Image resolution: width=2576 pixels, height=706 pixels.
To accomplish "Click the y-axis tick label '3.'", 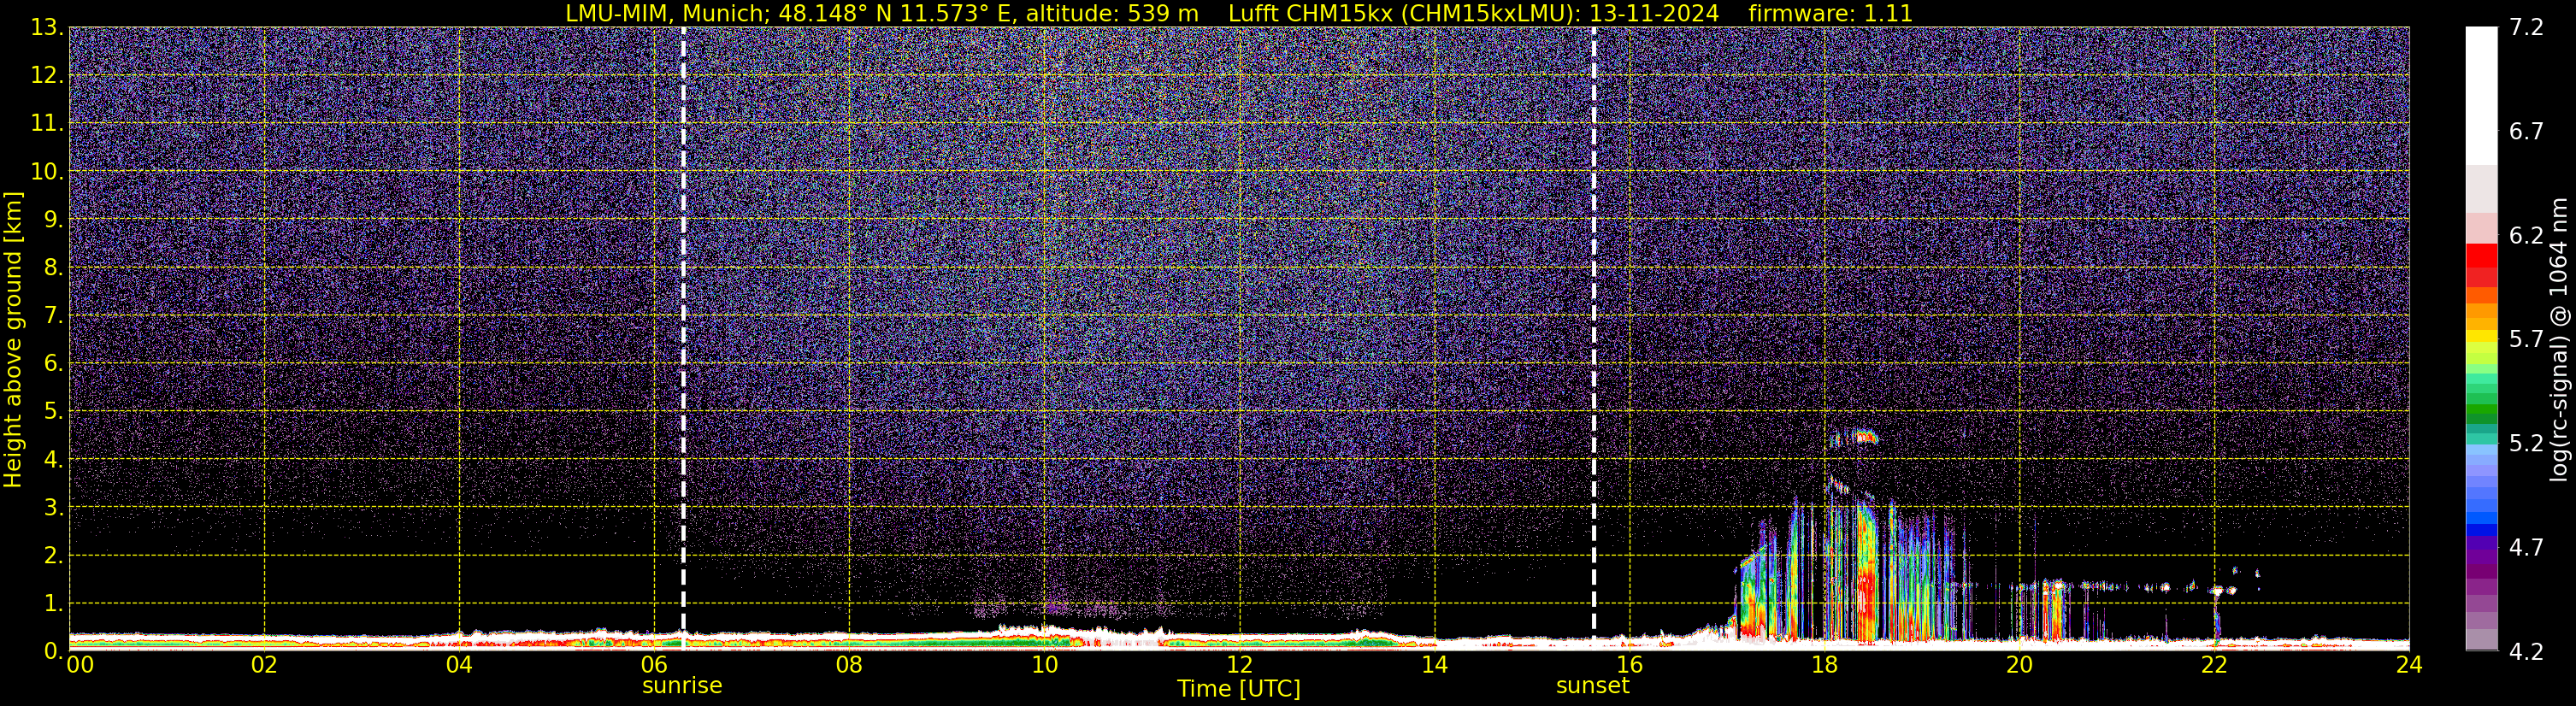I will click(52, 508).
